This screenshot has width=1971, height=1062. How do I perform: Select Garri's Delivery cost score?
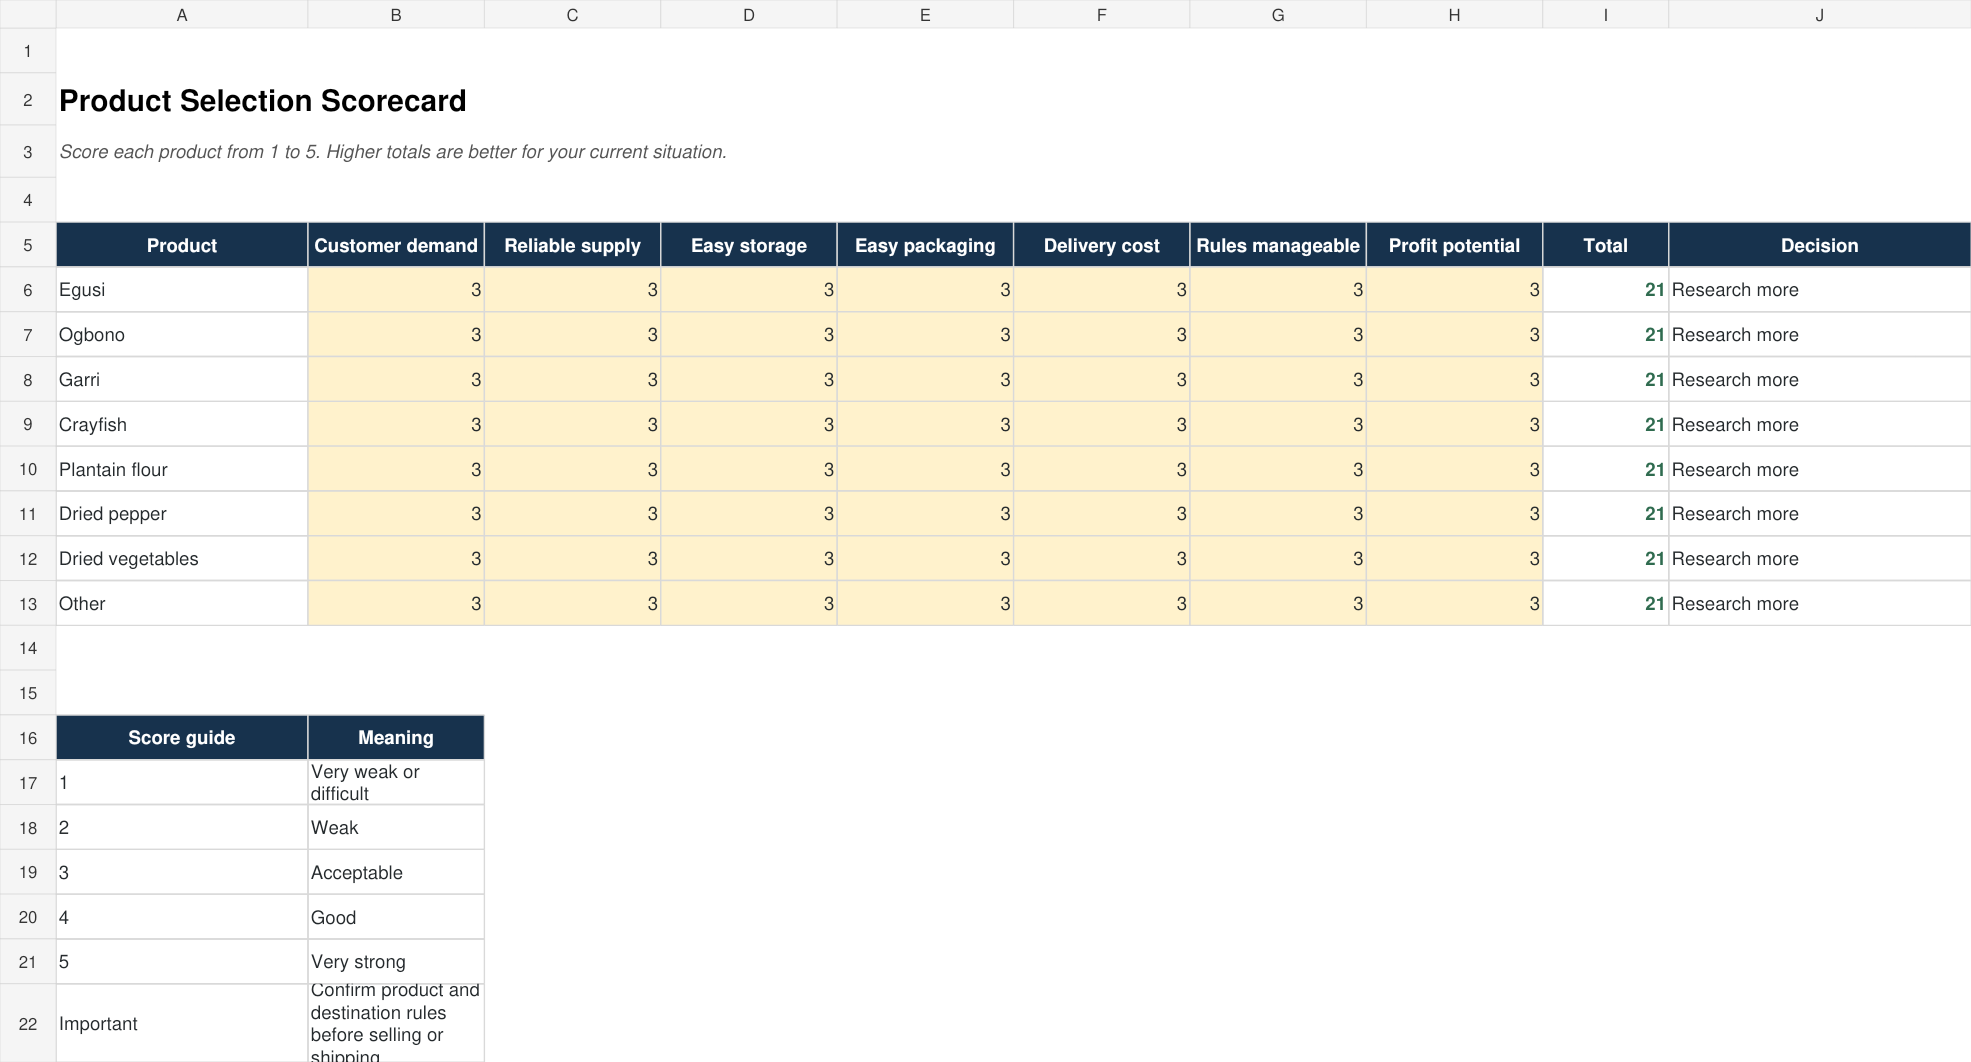click(1101, 380)
